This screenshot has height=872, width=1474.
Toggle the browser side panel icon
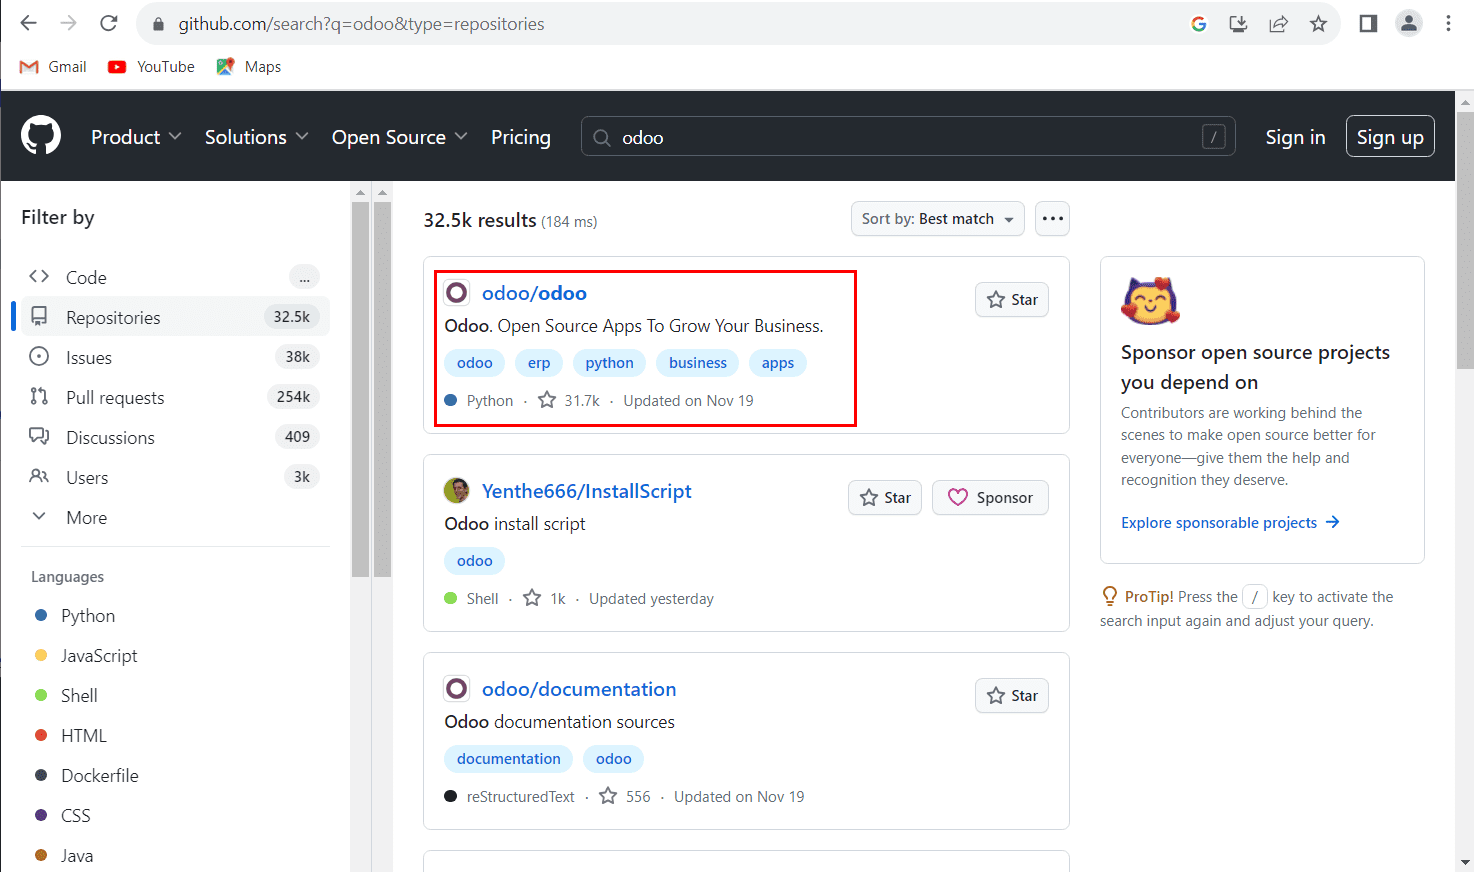pos(1368,24)
